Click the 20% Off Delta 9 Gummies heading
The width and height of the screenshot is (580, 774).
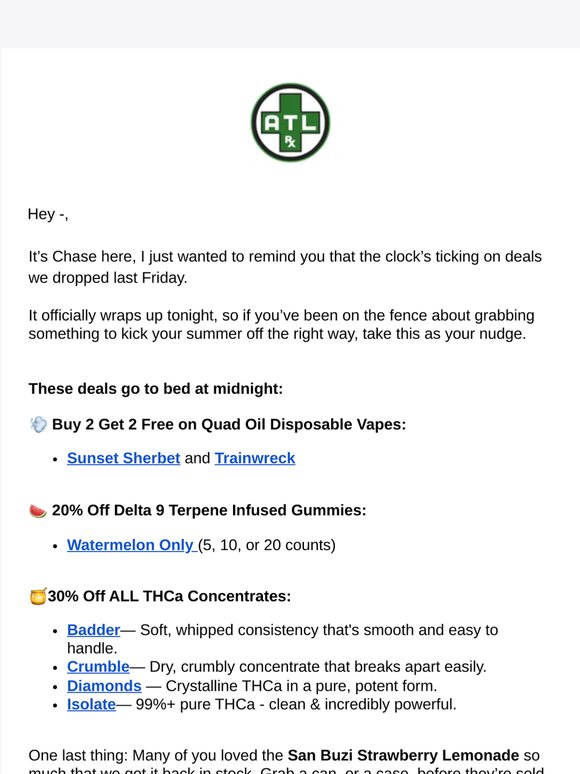[x=209, y=510]
